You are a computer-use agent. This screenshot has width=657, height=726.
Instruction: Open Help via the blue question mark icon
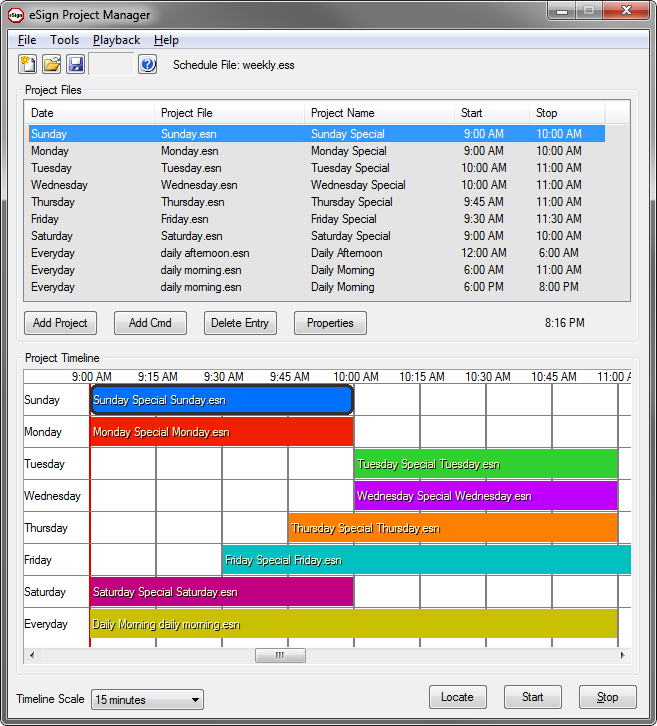[147, 64]
